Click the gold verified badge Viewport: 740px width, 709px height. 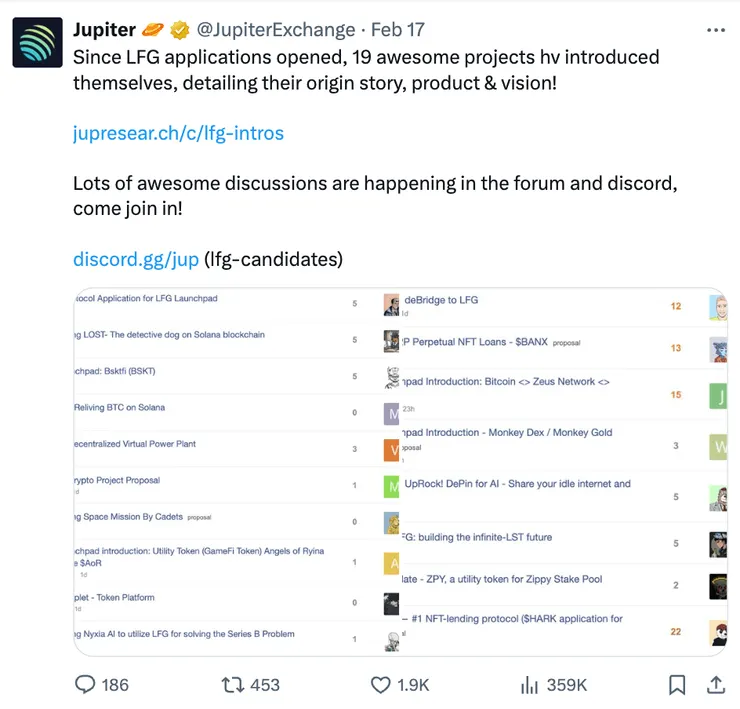pyautogui.click(x=180, y=30)
